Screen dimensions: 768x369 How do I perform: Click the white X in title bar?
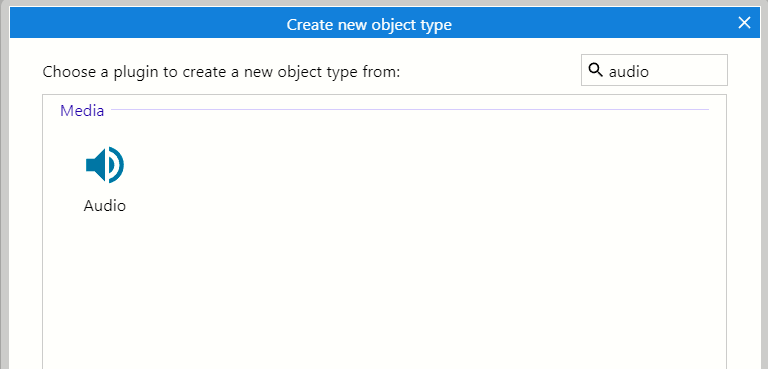tap(744, 23)
